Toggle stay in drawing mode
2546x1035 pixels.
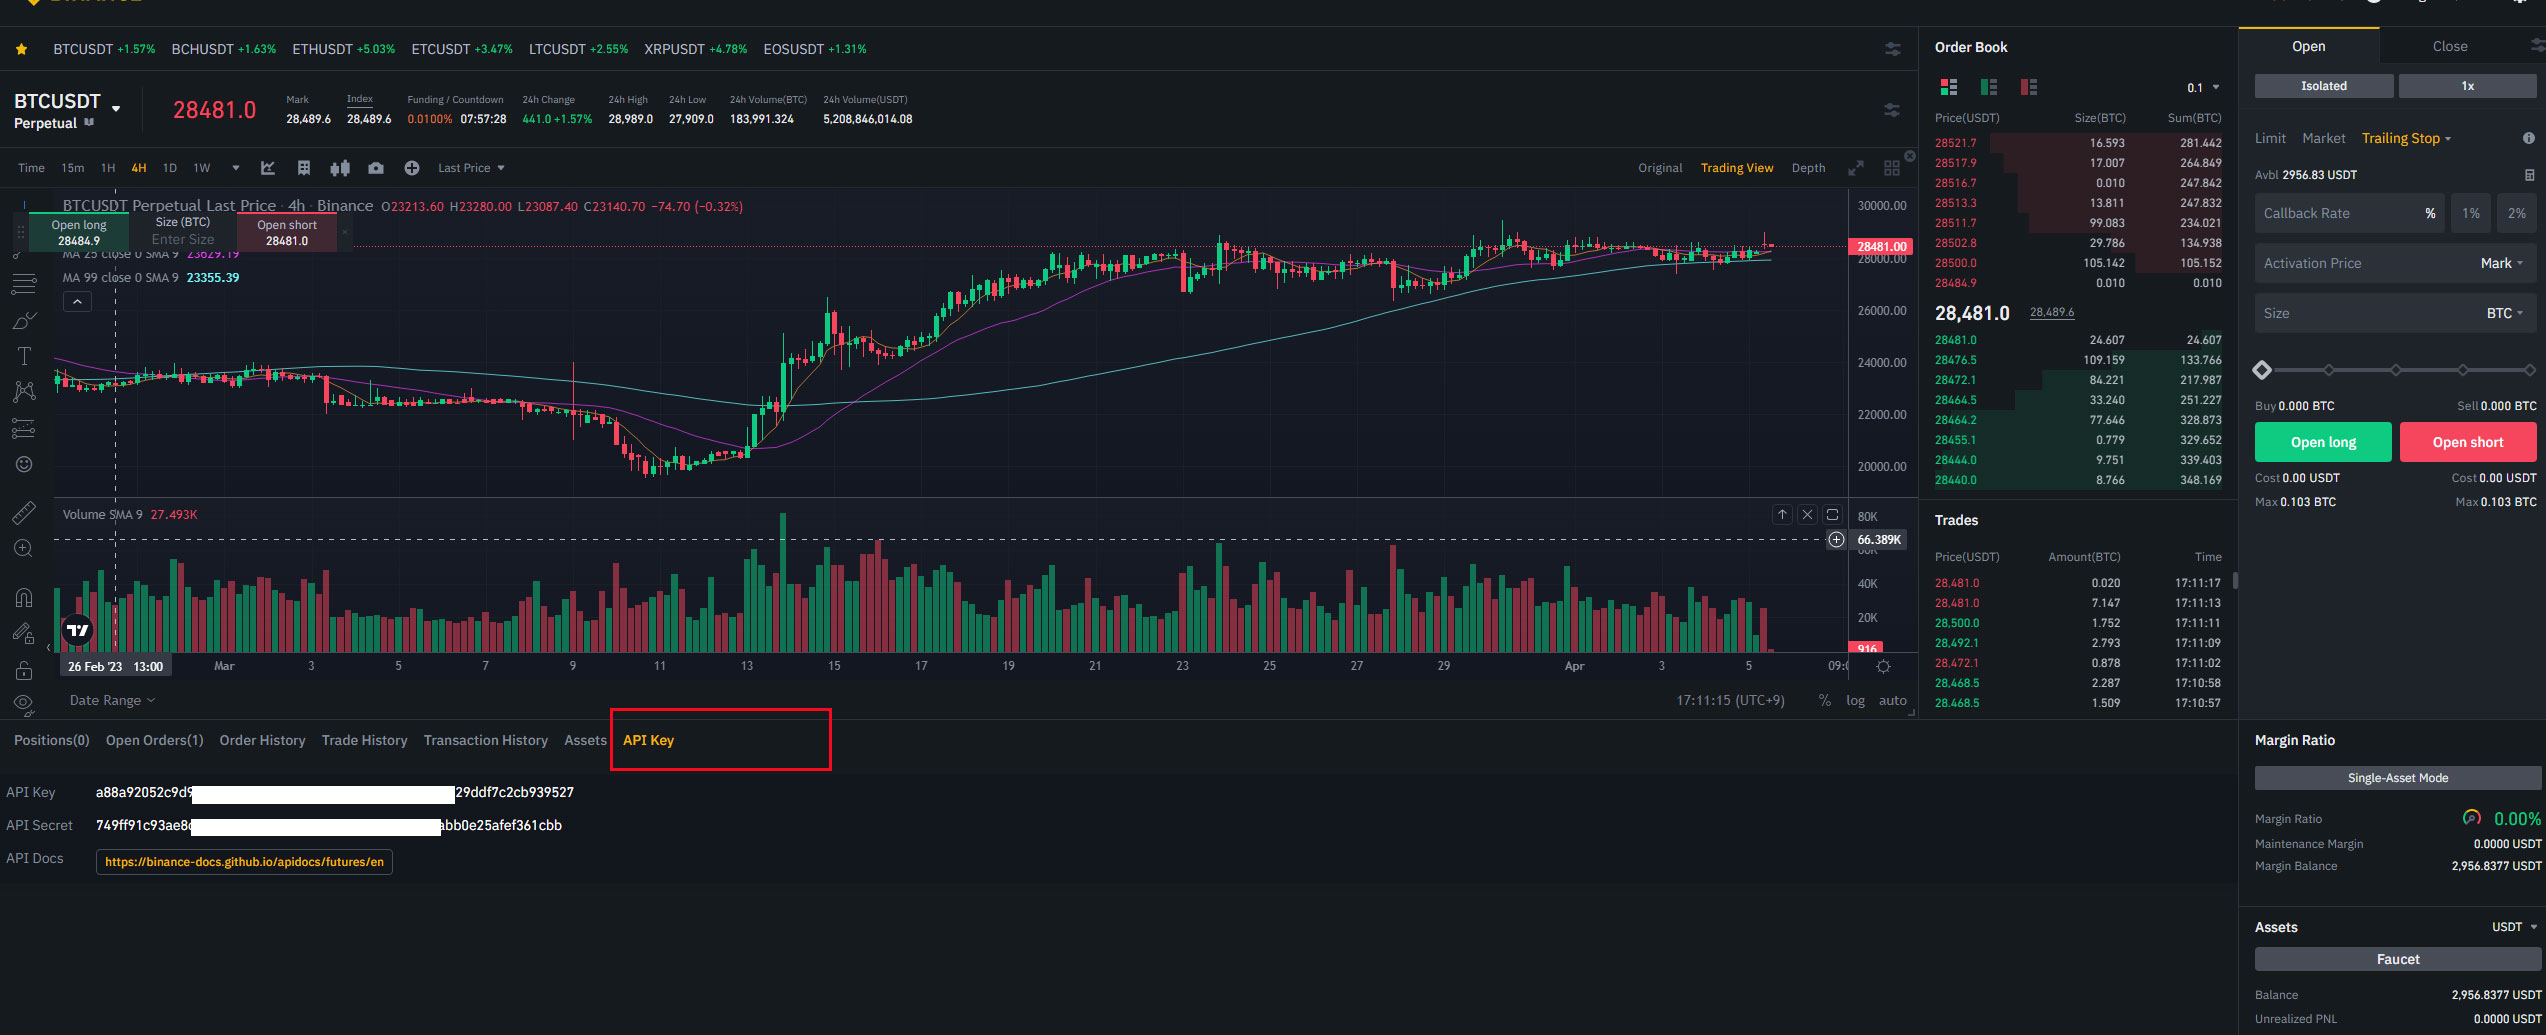24,633
